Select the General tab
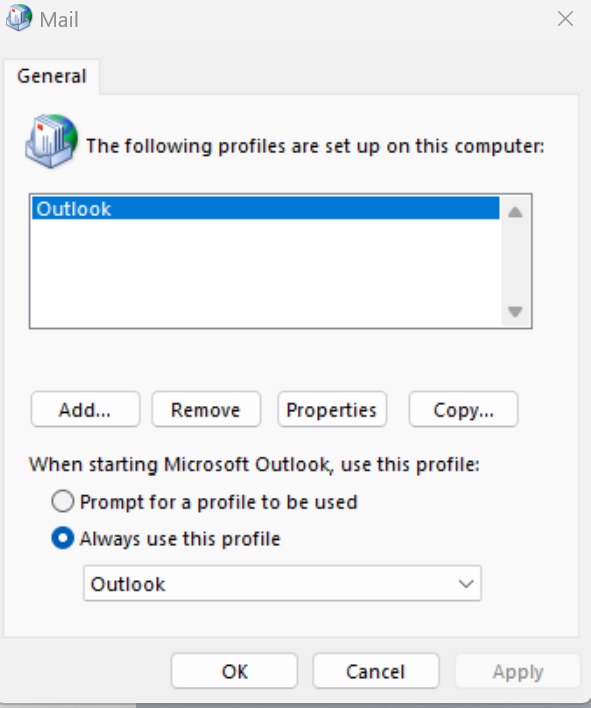 (x=51, y=76)
